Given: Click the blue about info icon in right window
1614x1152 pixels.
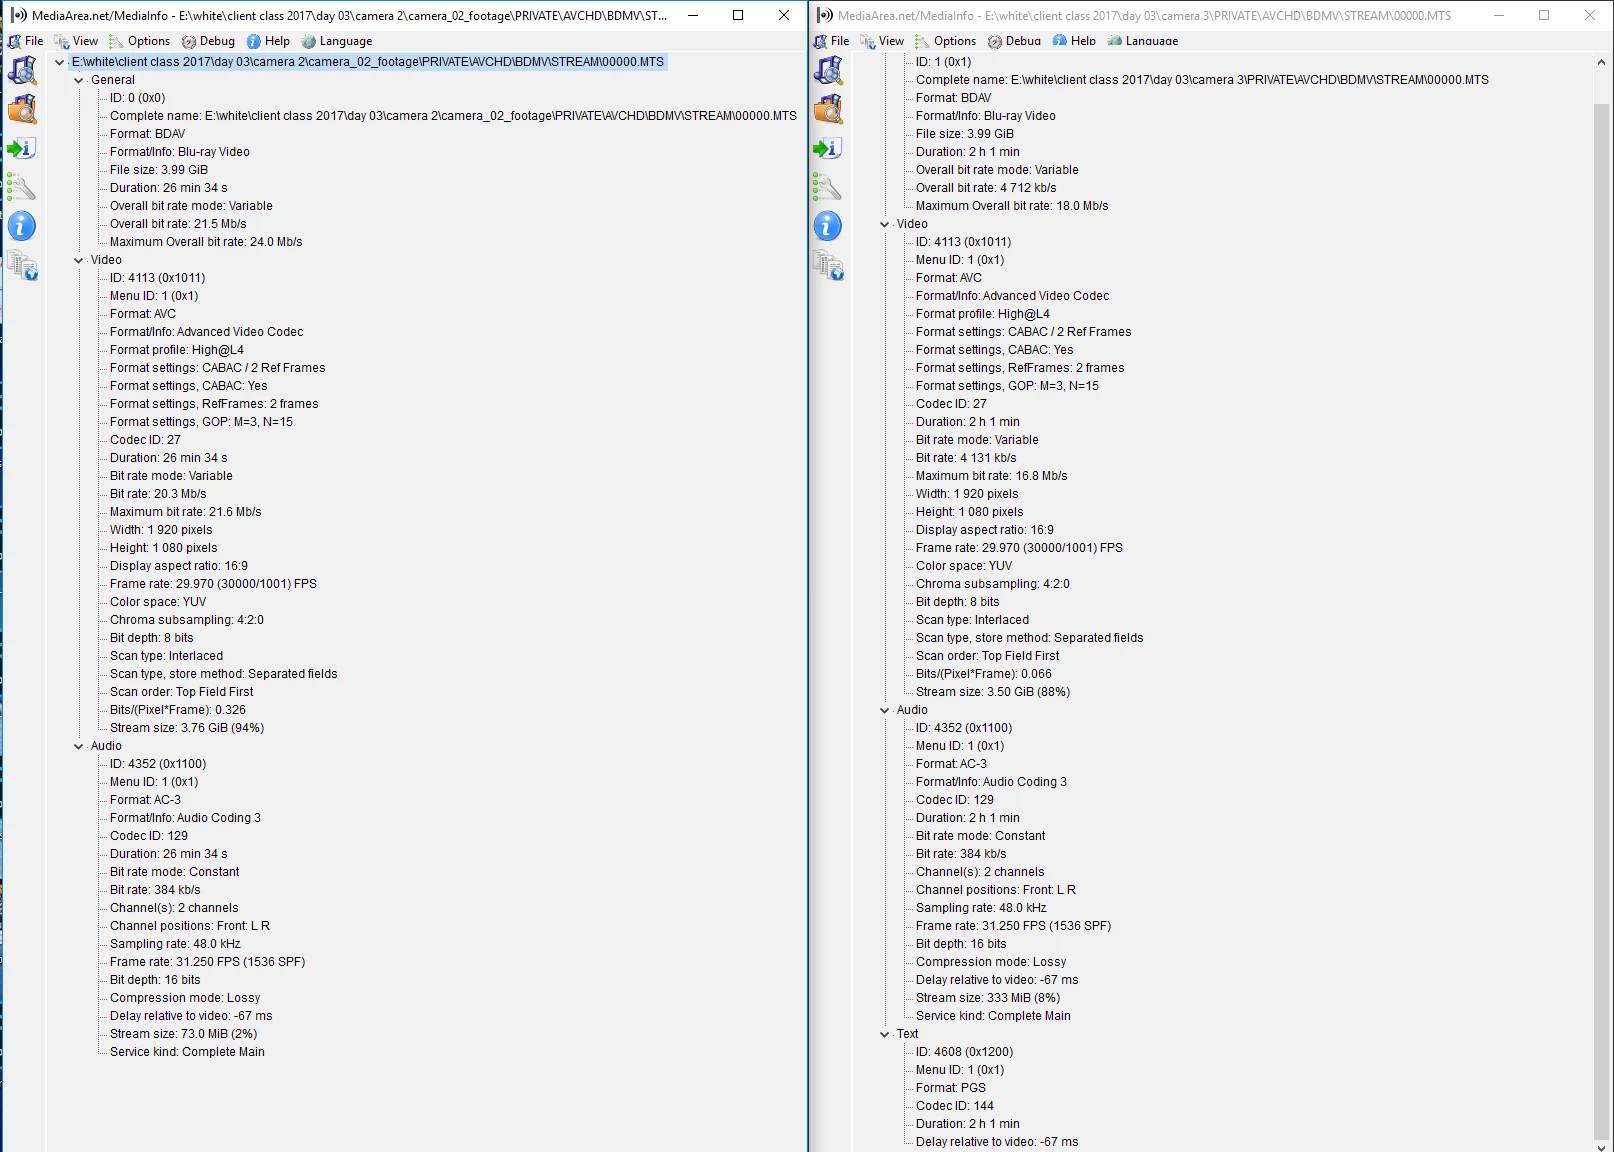Looking at the screenshot, I should coord(828,226).
